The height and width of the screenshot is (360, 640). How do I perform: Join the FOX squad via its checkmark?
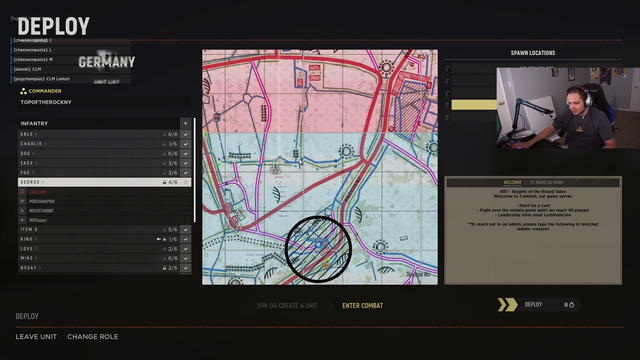[186, 173]
